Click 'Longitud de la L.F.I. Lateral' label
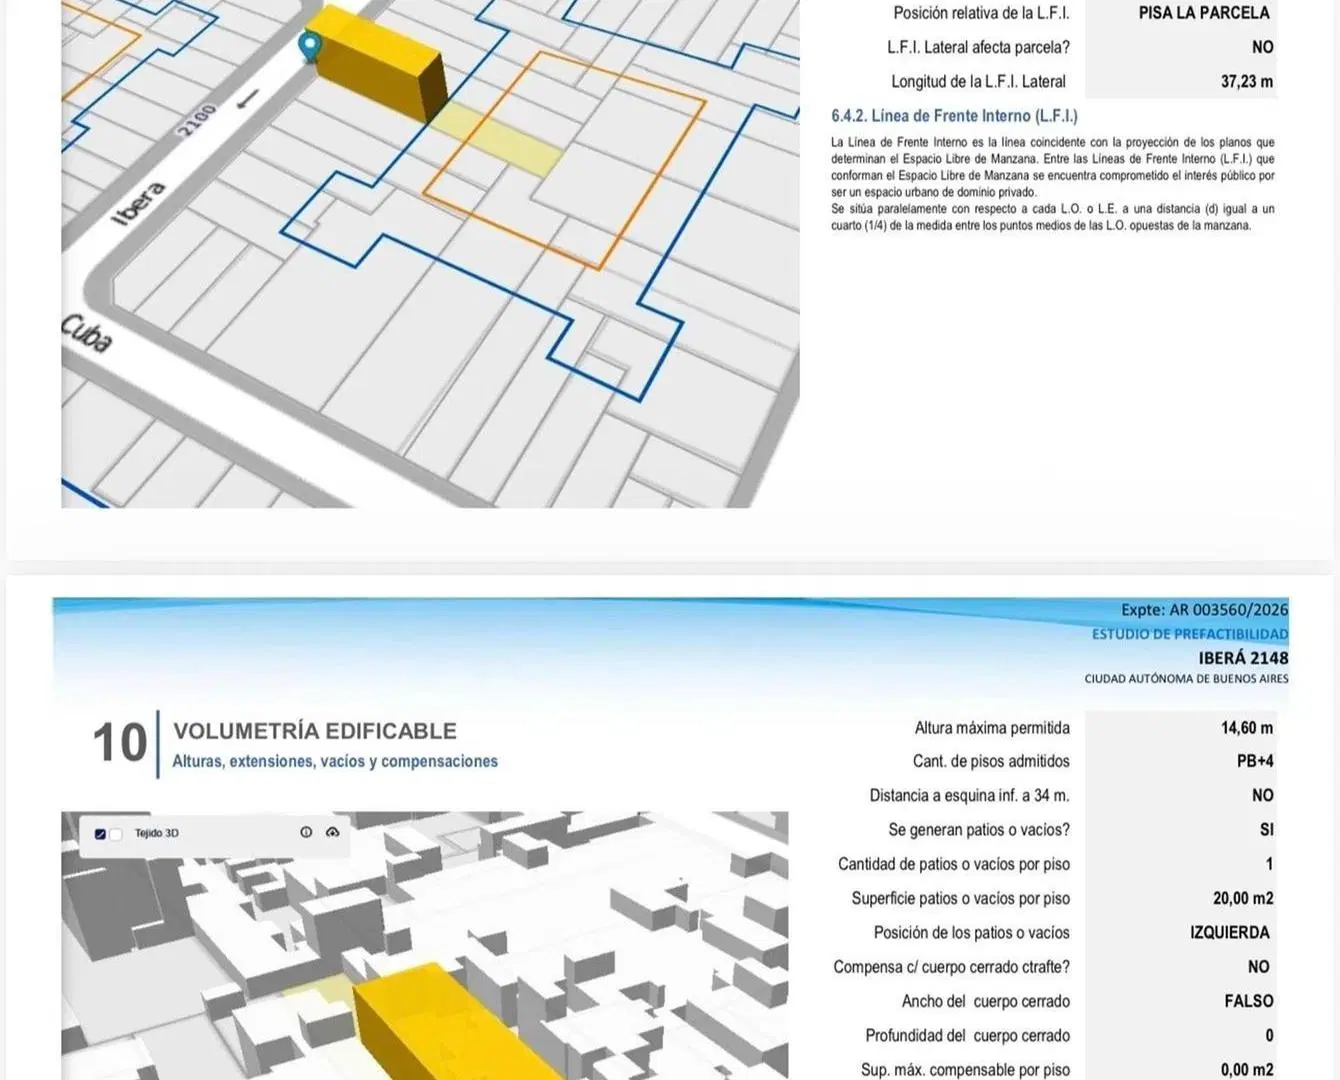1340x1080 pixels. tap(978, 81)
